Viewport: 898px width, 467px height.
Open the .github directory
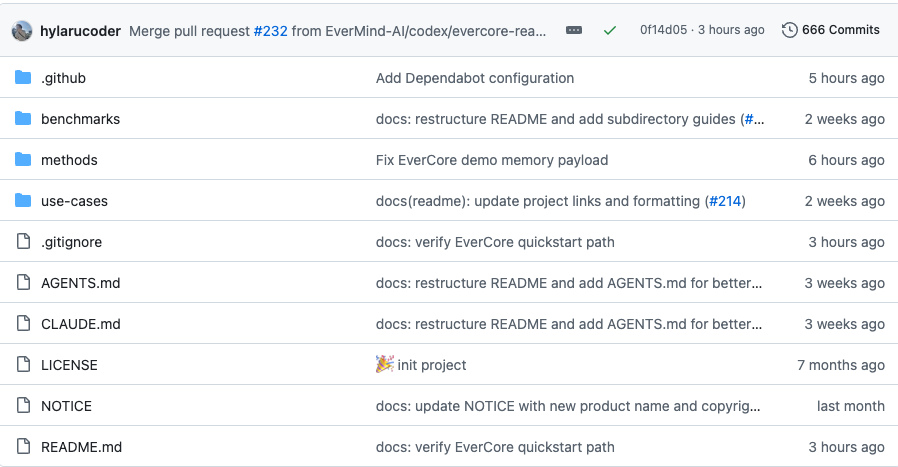tap(64, 78)
